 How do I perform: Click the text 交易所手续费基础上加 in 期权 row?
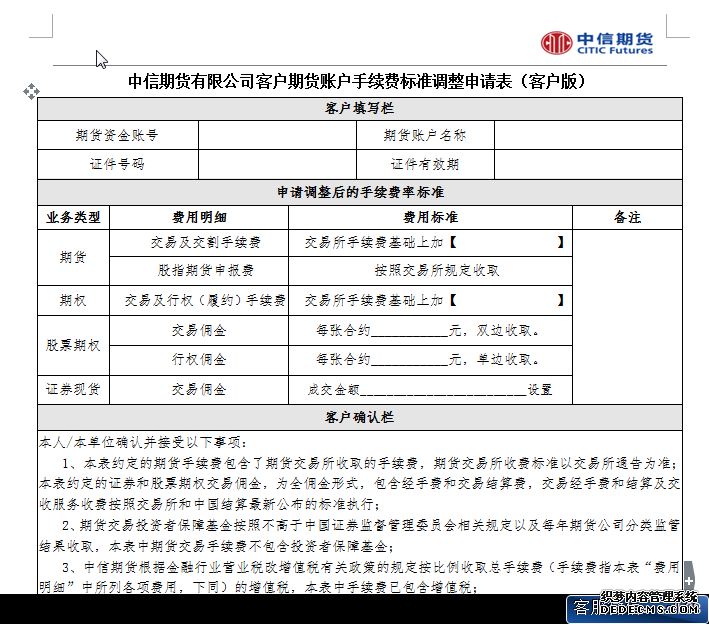[373, 300]
